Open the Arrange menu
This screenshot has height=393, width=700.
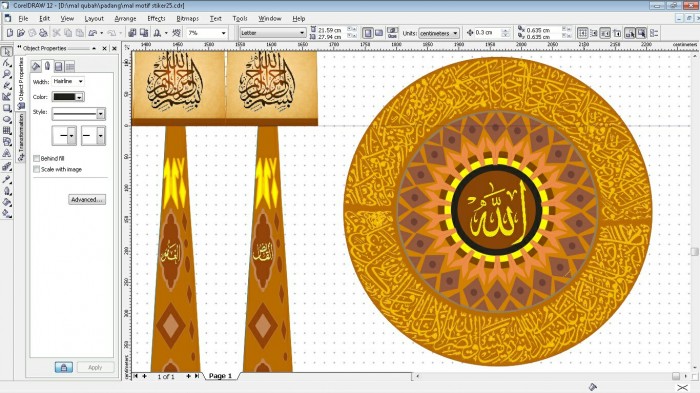pos(125,18)
